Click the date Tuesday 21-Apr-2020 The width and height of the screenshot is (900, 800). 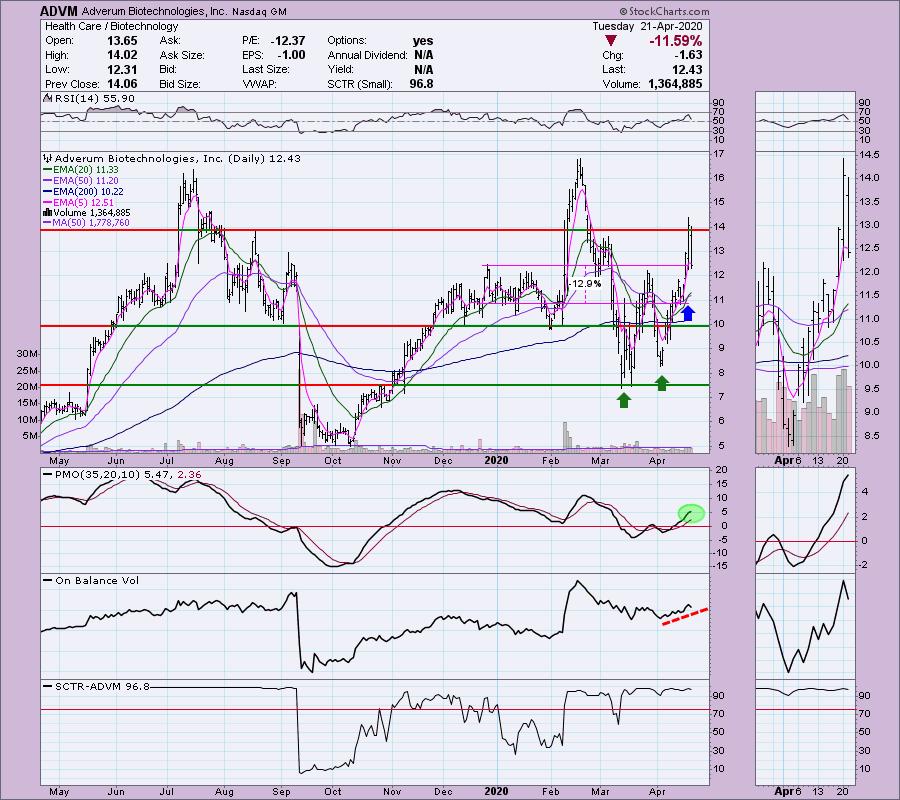click(647, 26)
